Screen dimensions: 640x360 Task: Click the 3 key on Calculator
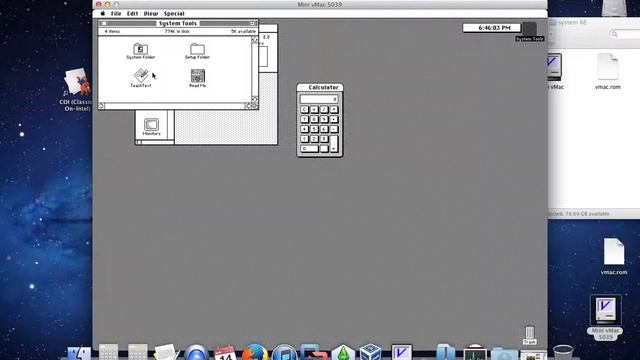pyautogui.click(x=324, y=139)
